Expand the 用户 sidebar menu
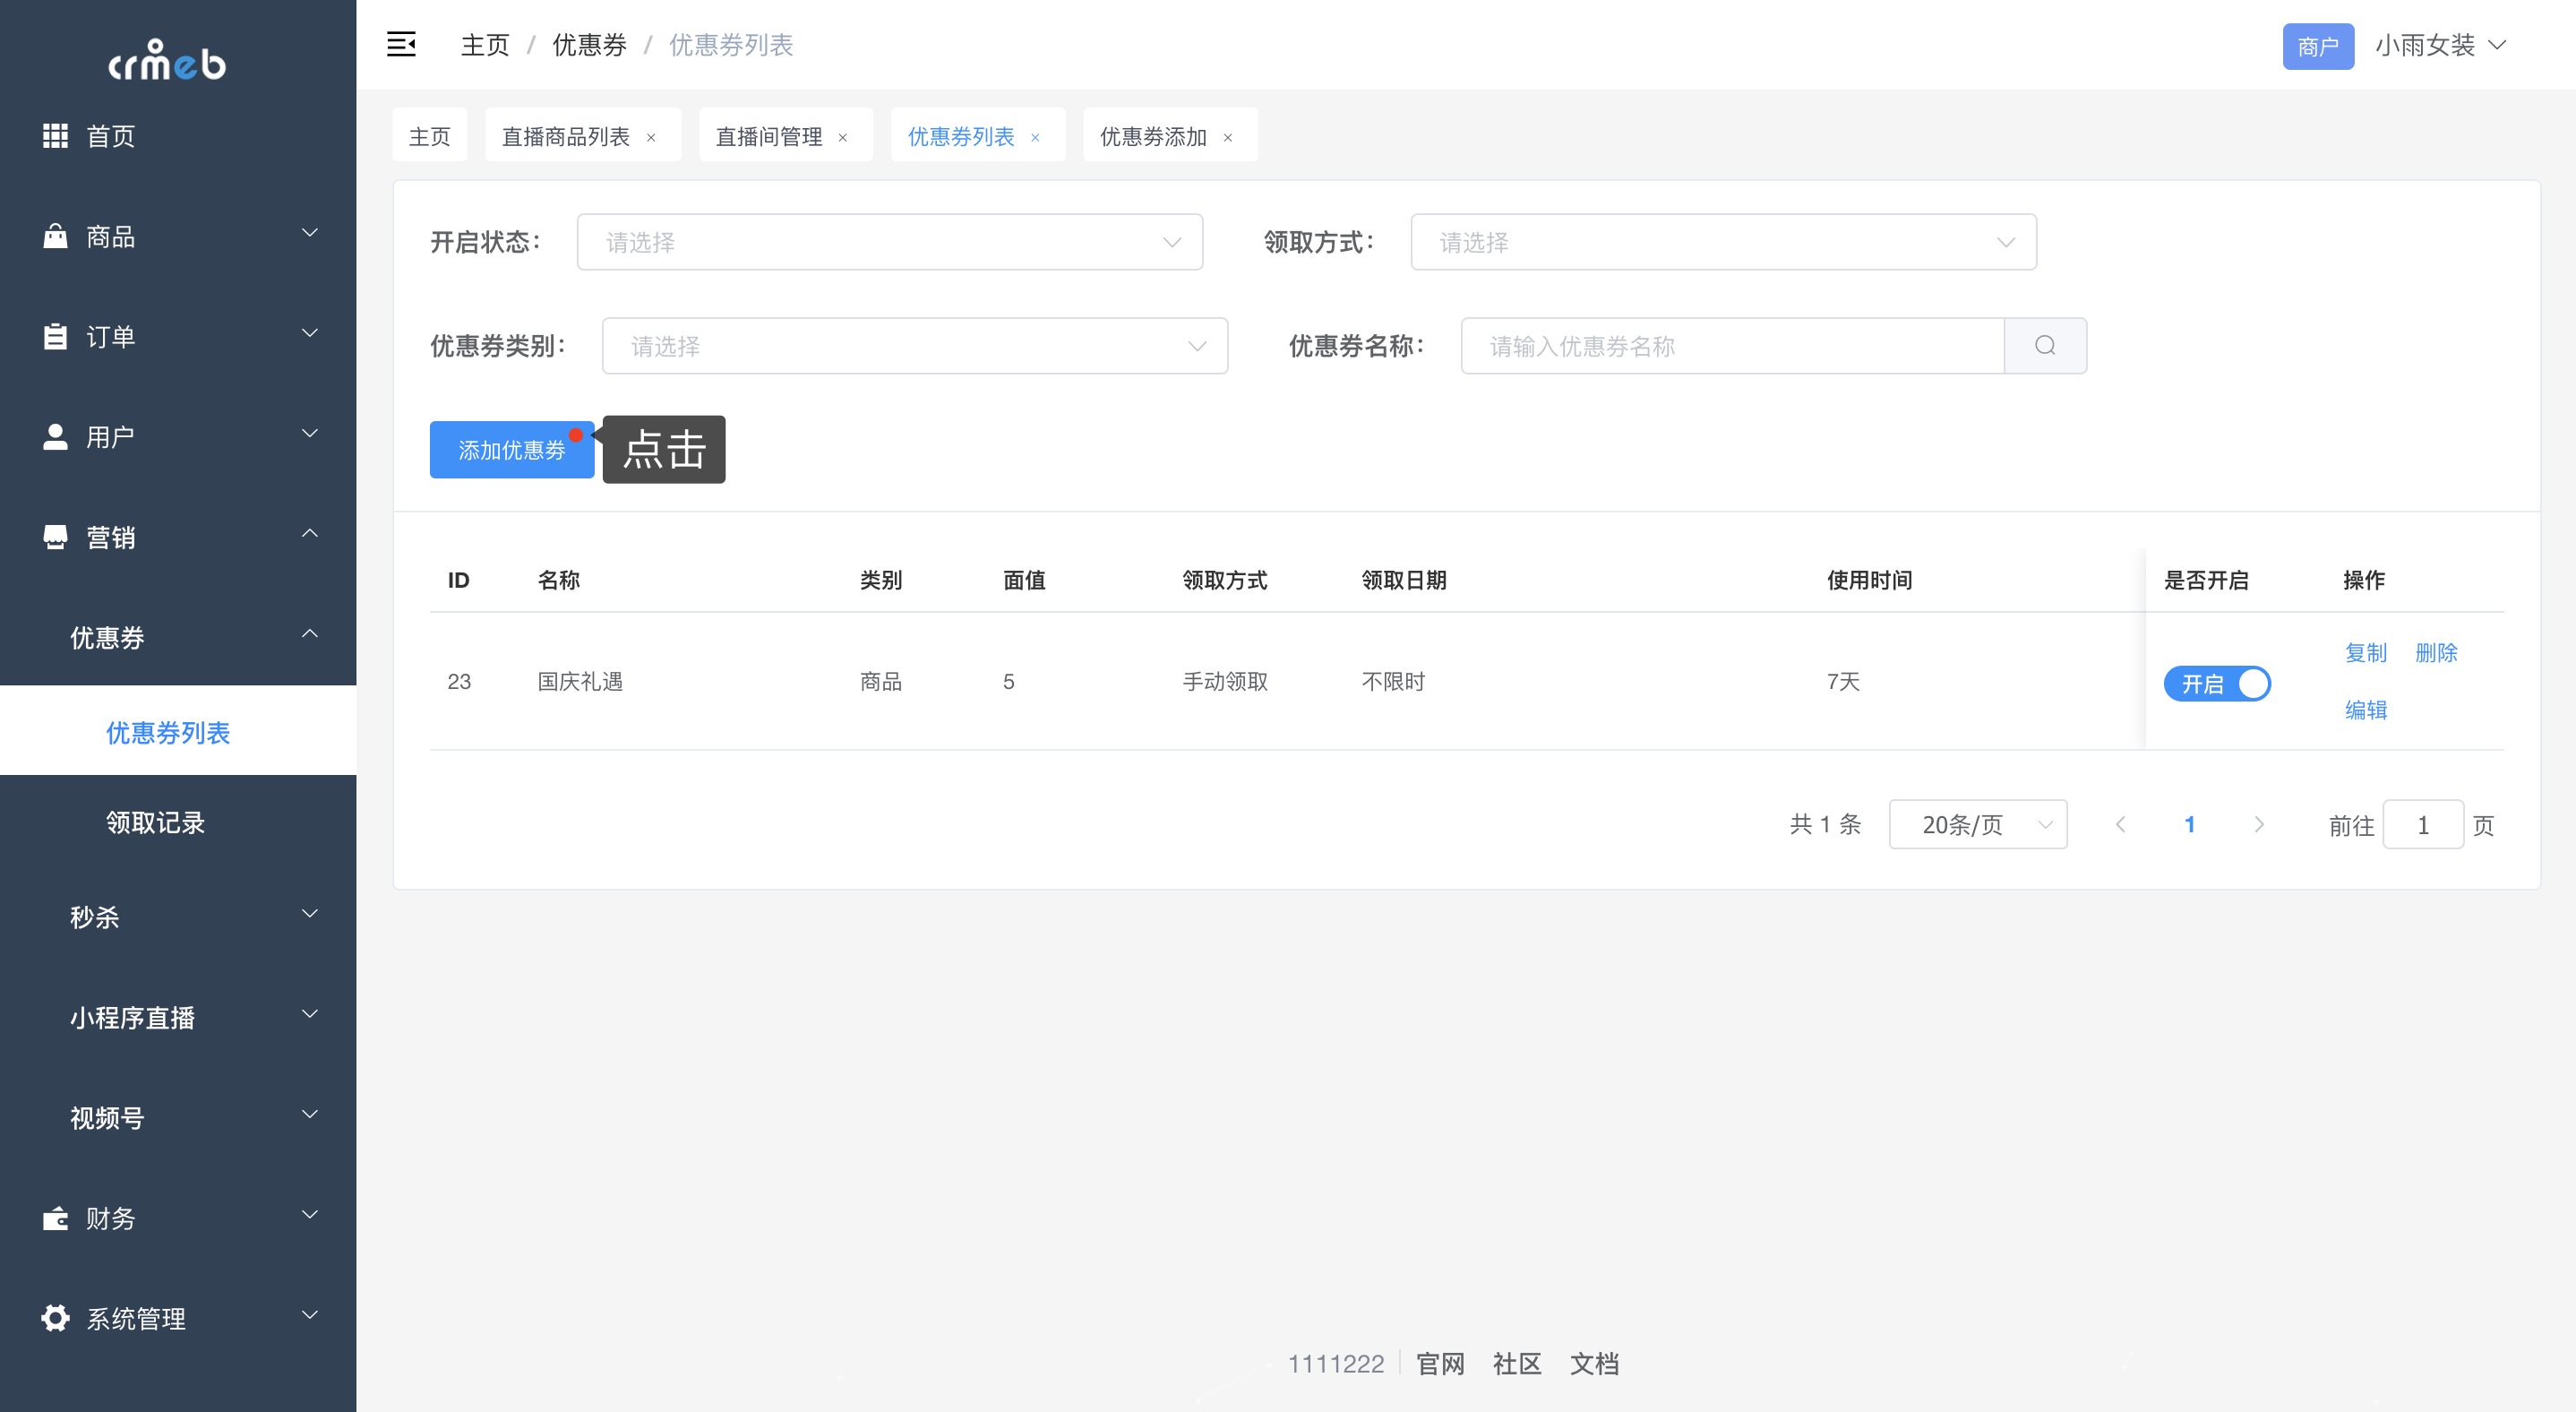Screen dimensions: 2576x1412 [x=178, y=436]
